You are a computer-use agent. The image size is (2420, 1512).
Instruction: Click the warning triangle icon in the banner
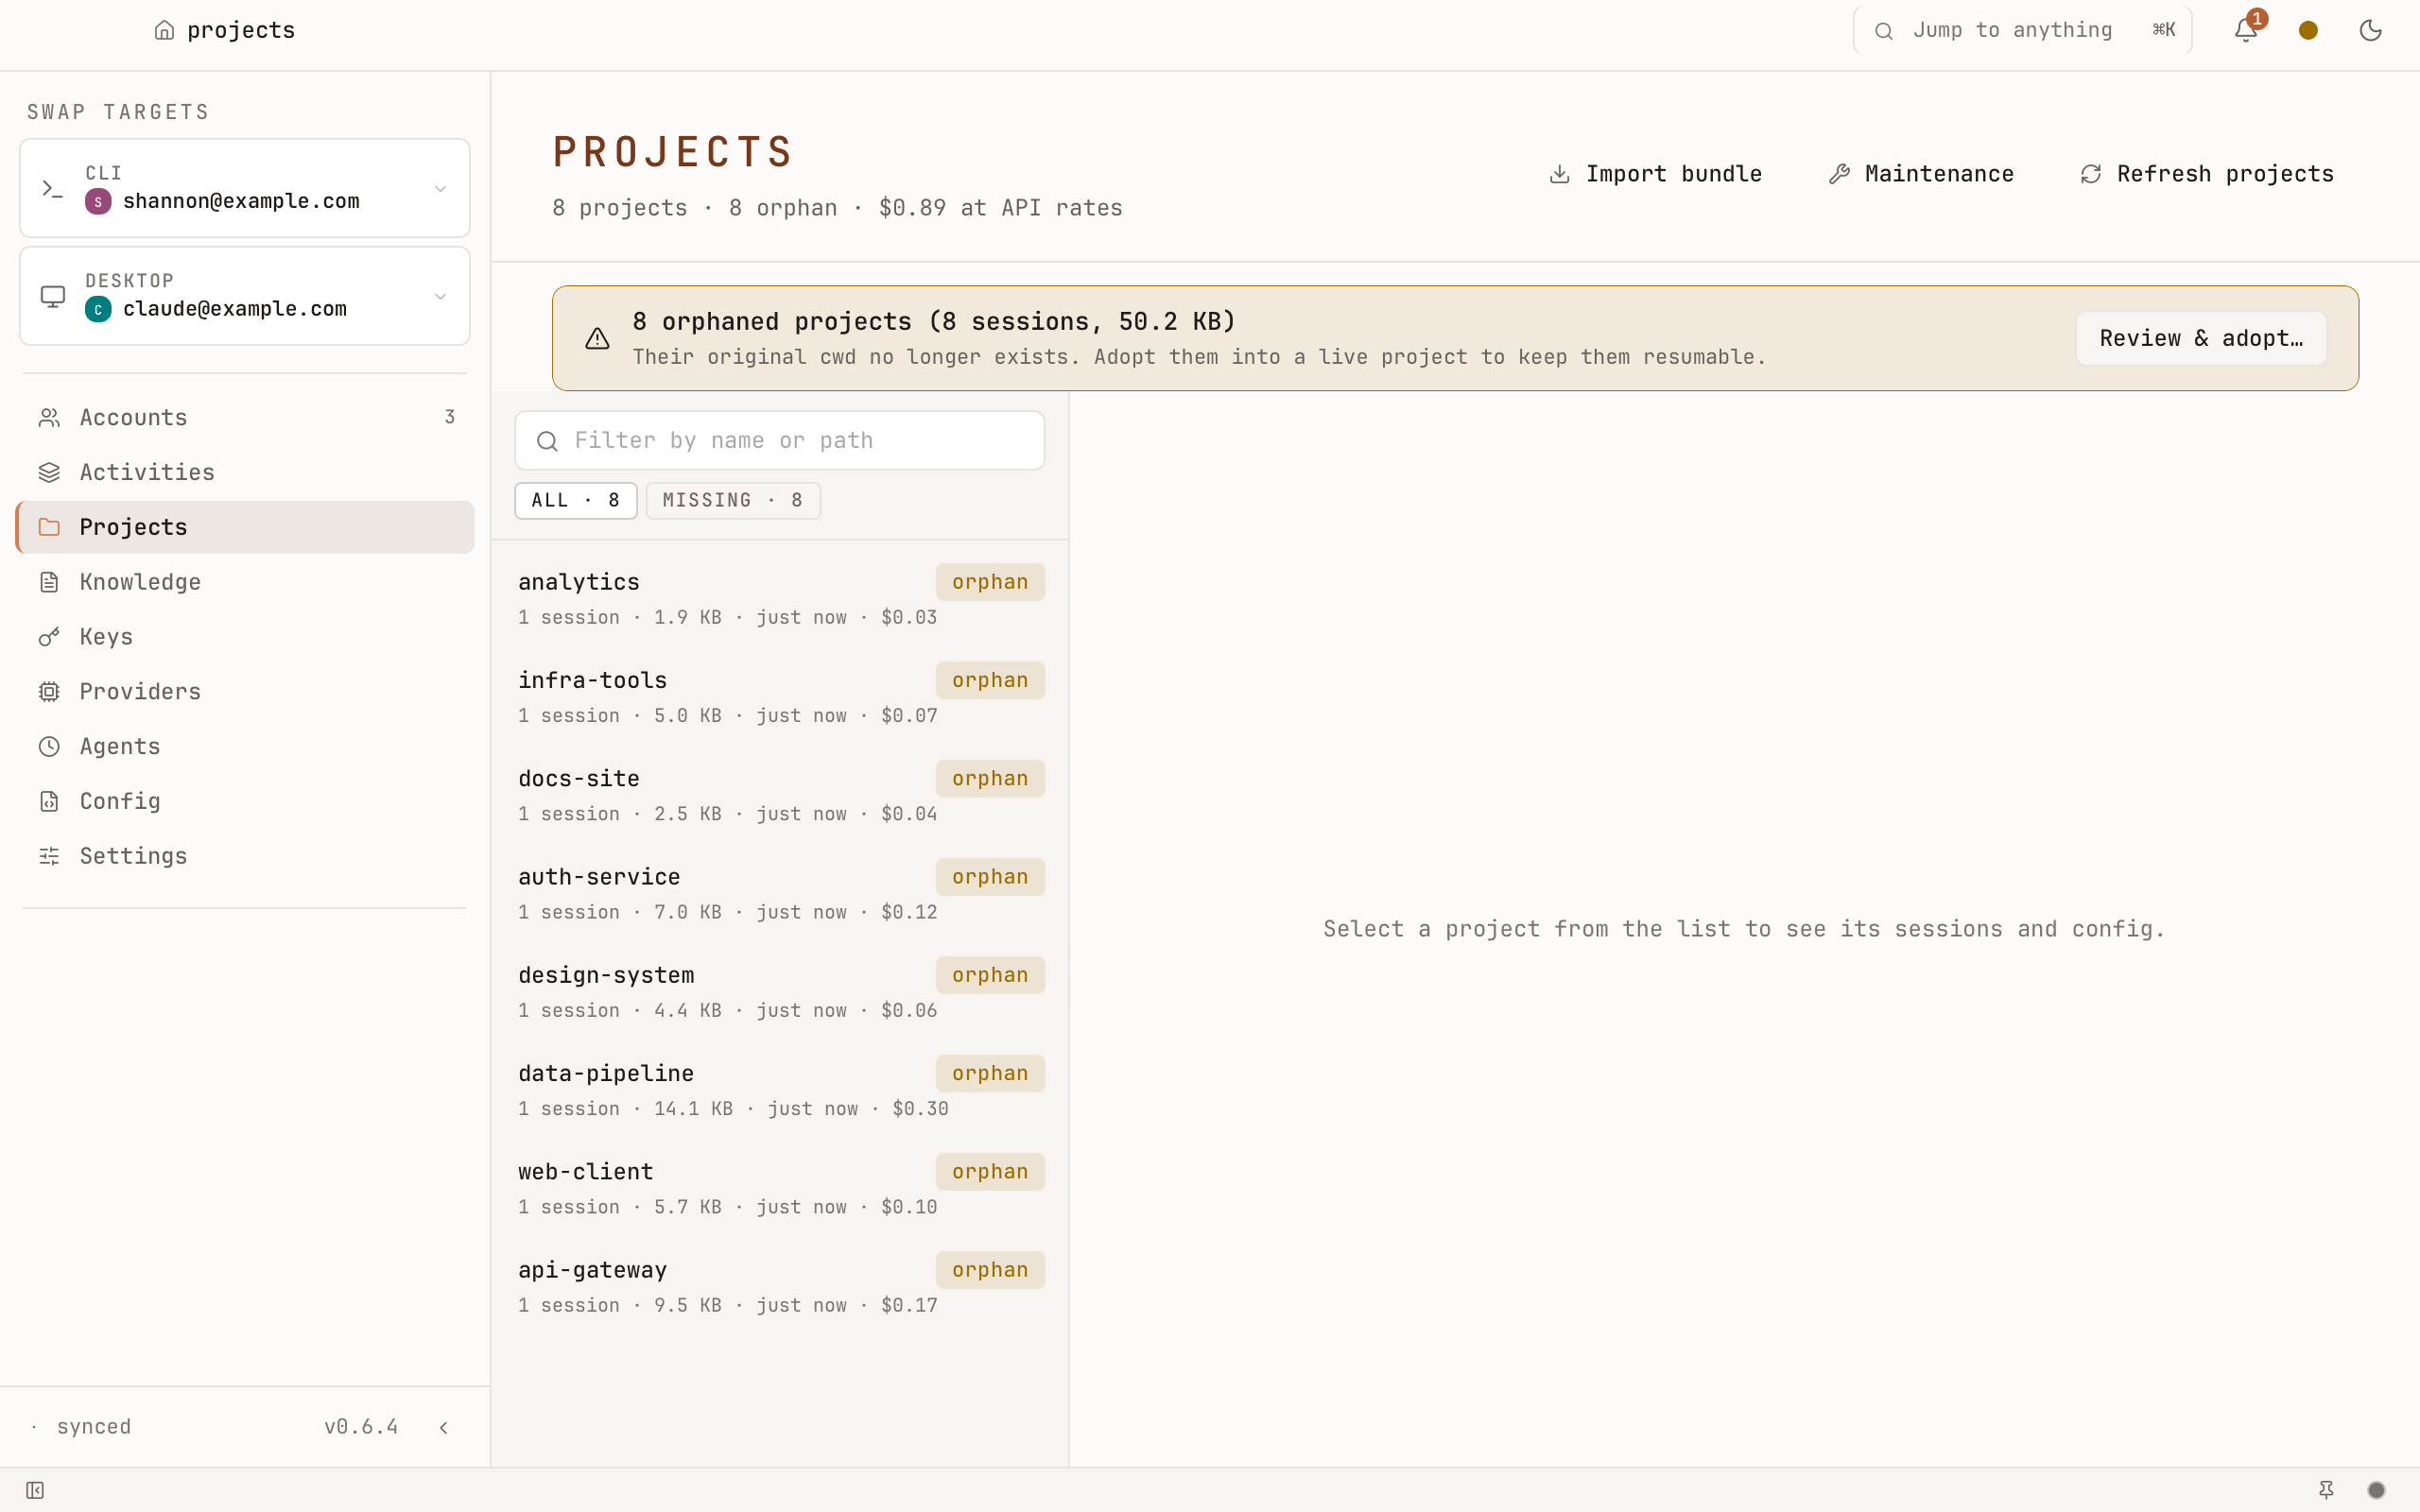[x=597, y=339]
